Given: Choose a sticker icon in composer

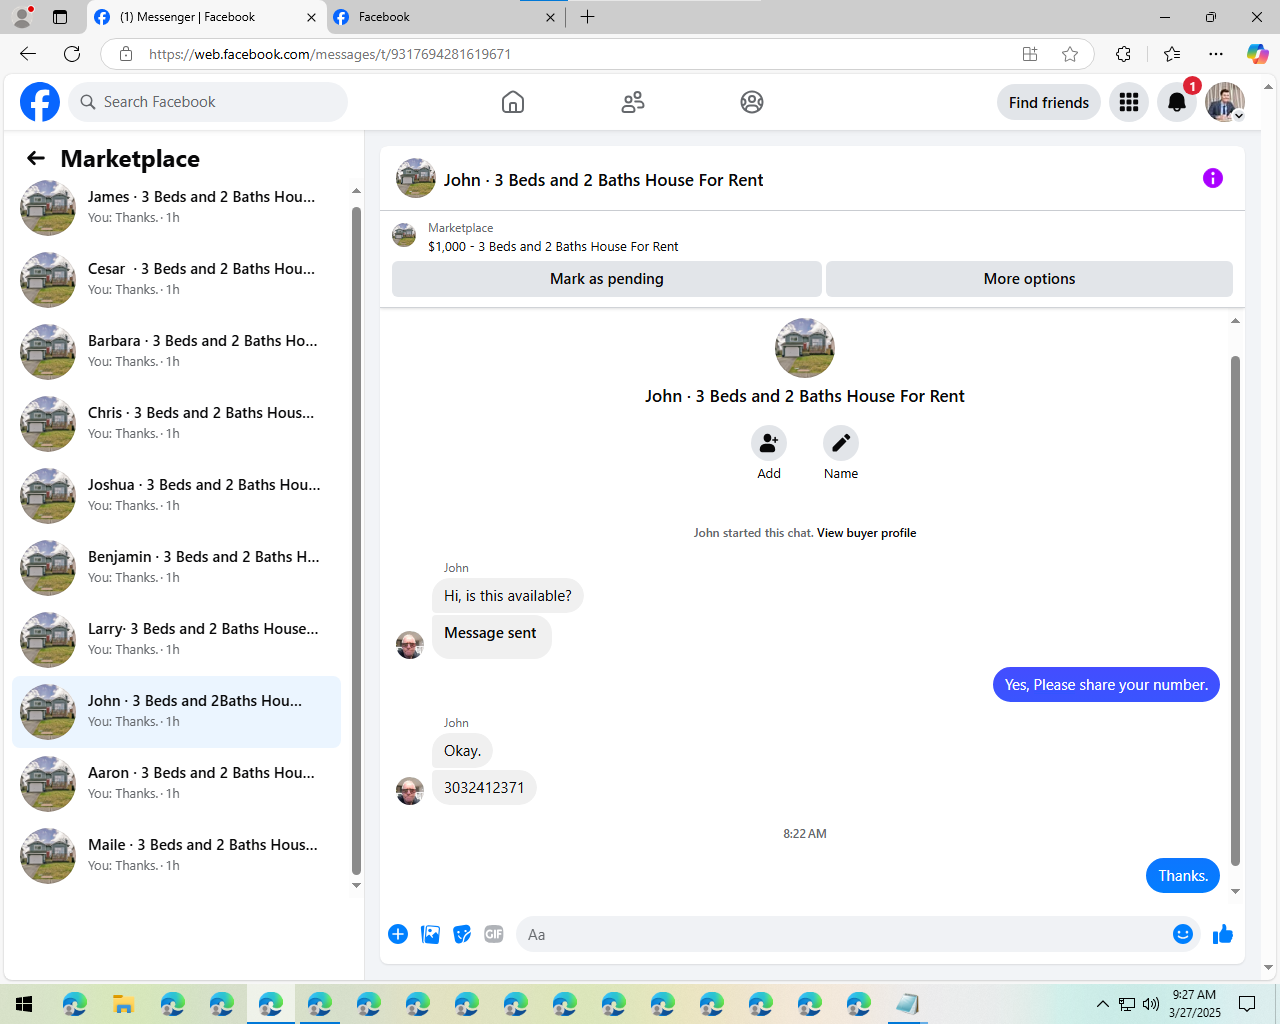Looking at the screenshot, I should point(462,934).
